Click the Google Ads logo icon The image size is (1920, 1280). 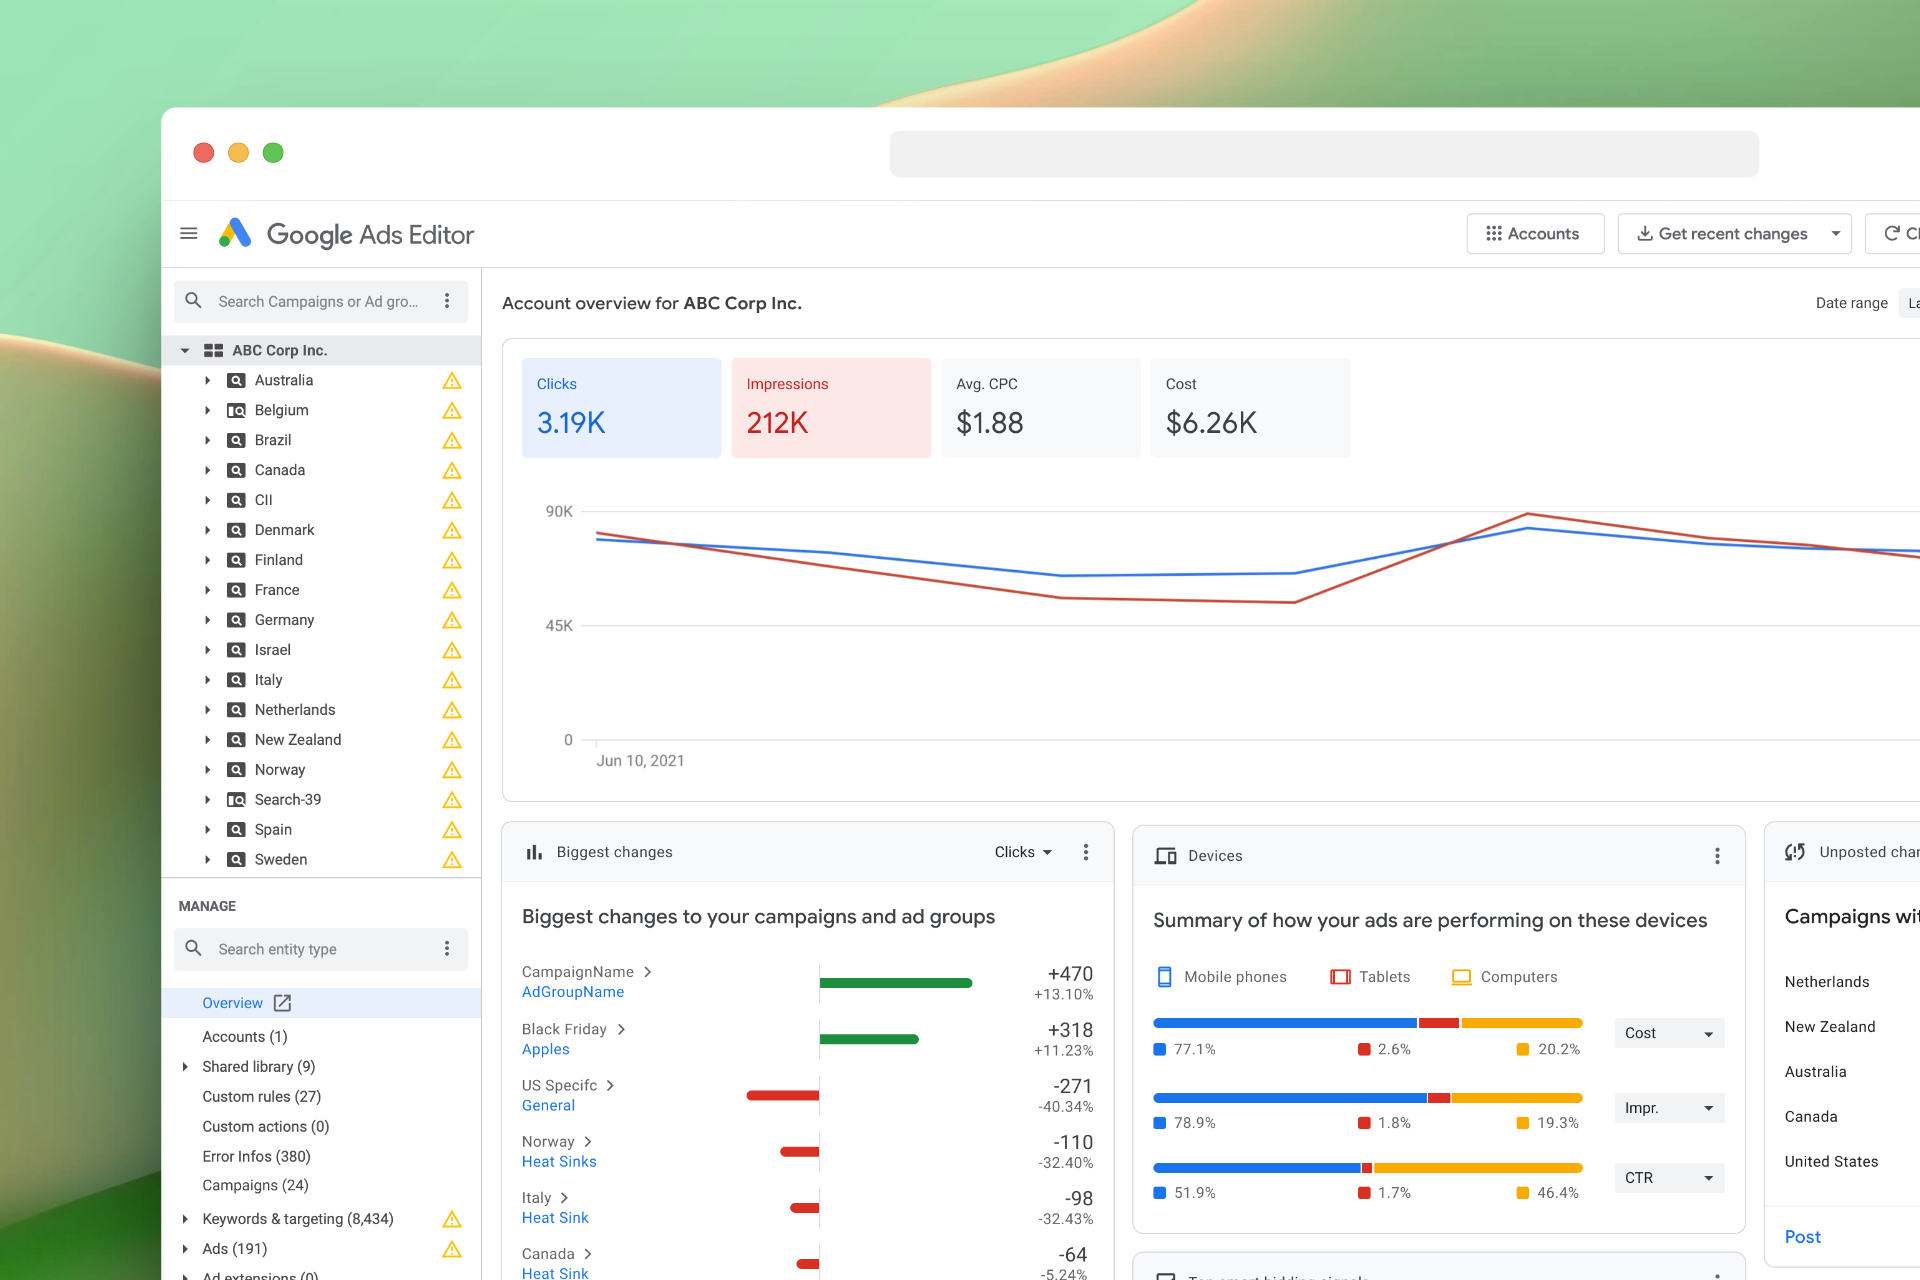pos(235,234)
